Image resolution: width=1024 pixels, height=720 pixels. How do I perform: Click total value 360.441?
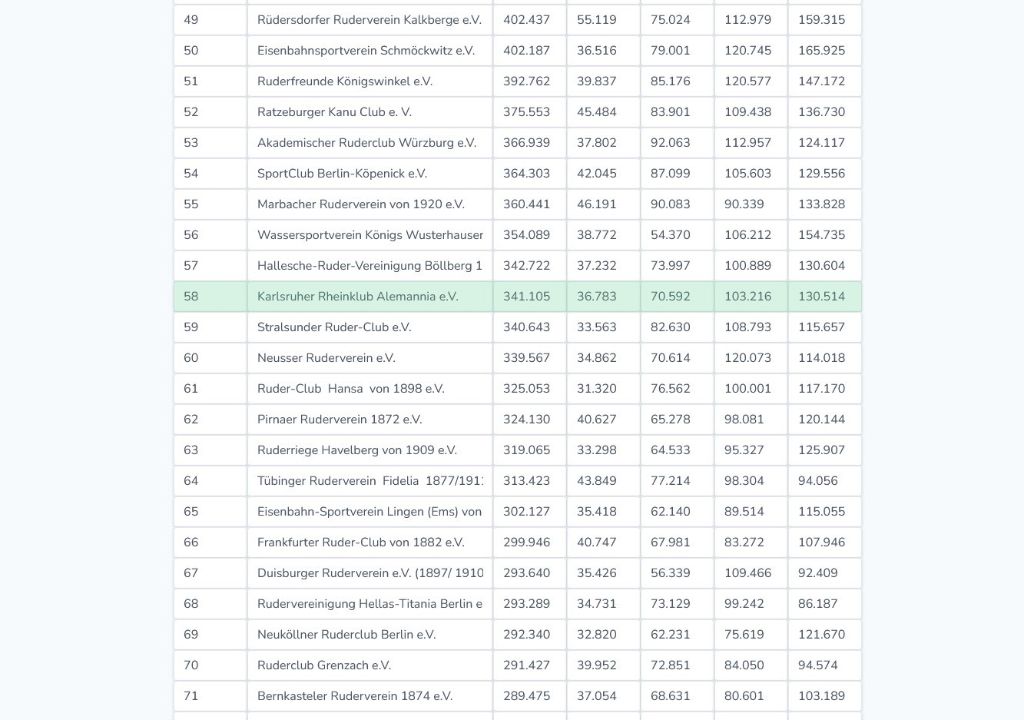[526, 204]
